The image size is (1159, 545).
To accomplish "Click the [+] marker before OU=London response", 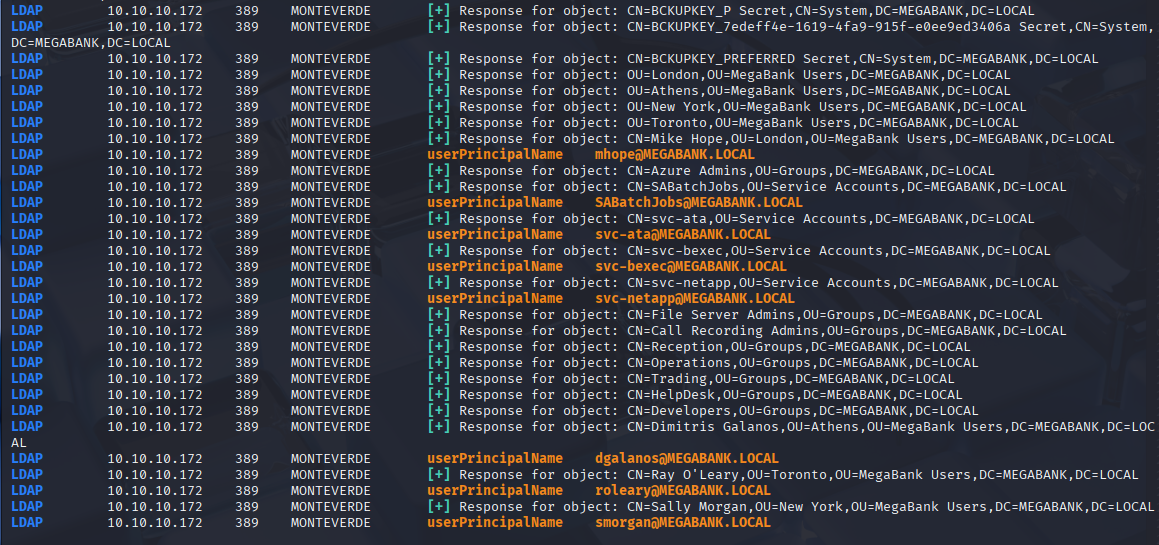I will [439, 75].
